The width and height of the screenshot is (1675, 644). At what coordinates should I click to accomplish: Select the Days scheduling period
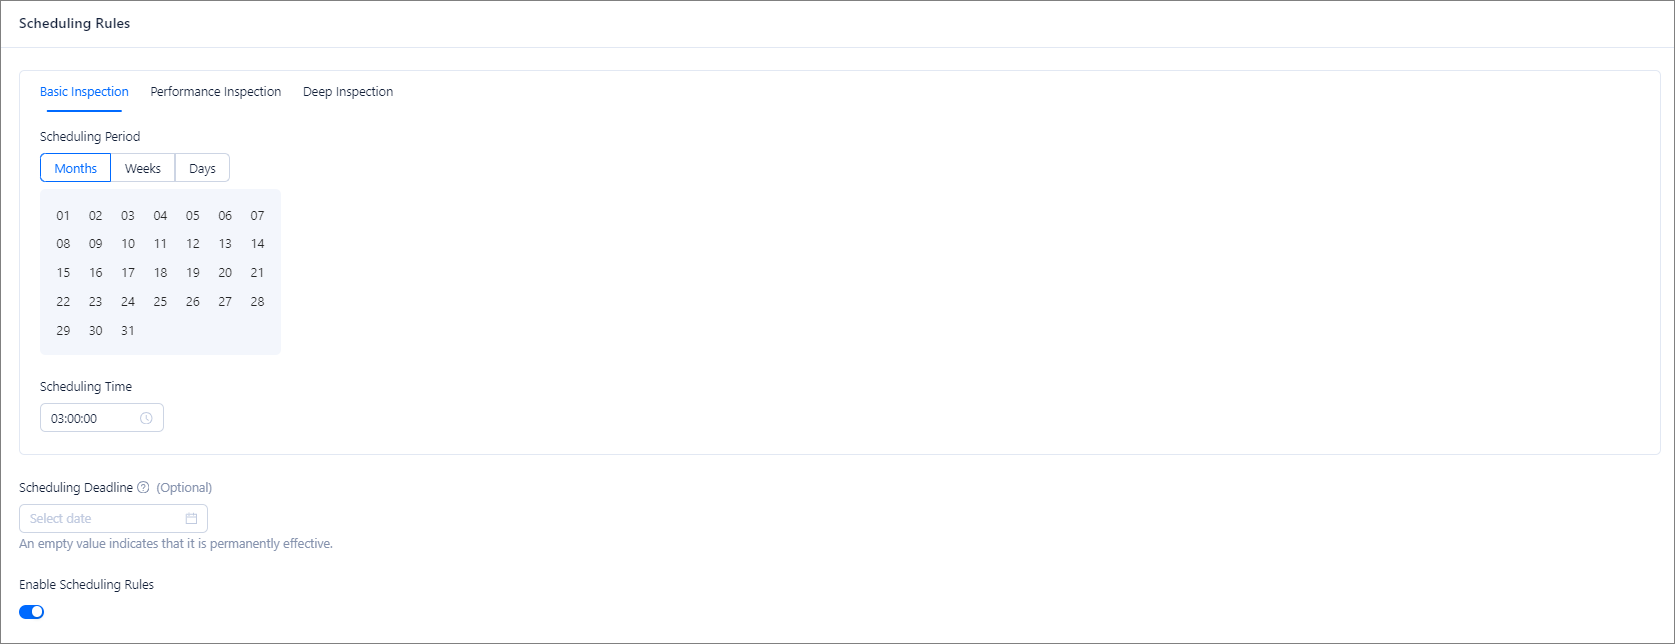(202, 168)
